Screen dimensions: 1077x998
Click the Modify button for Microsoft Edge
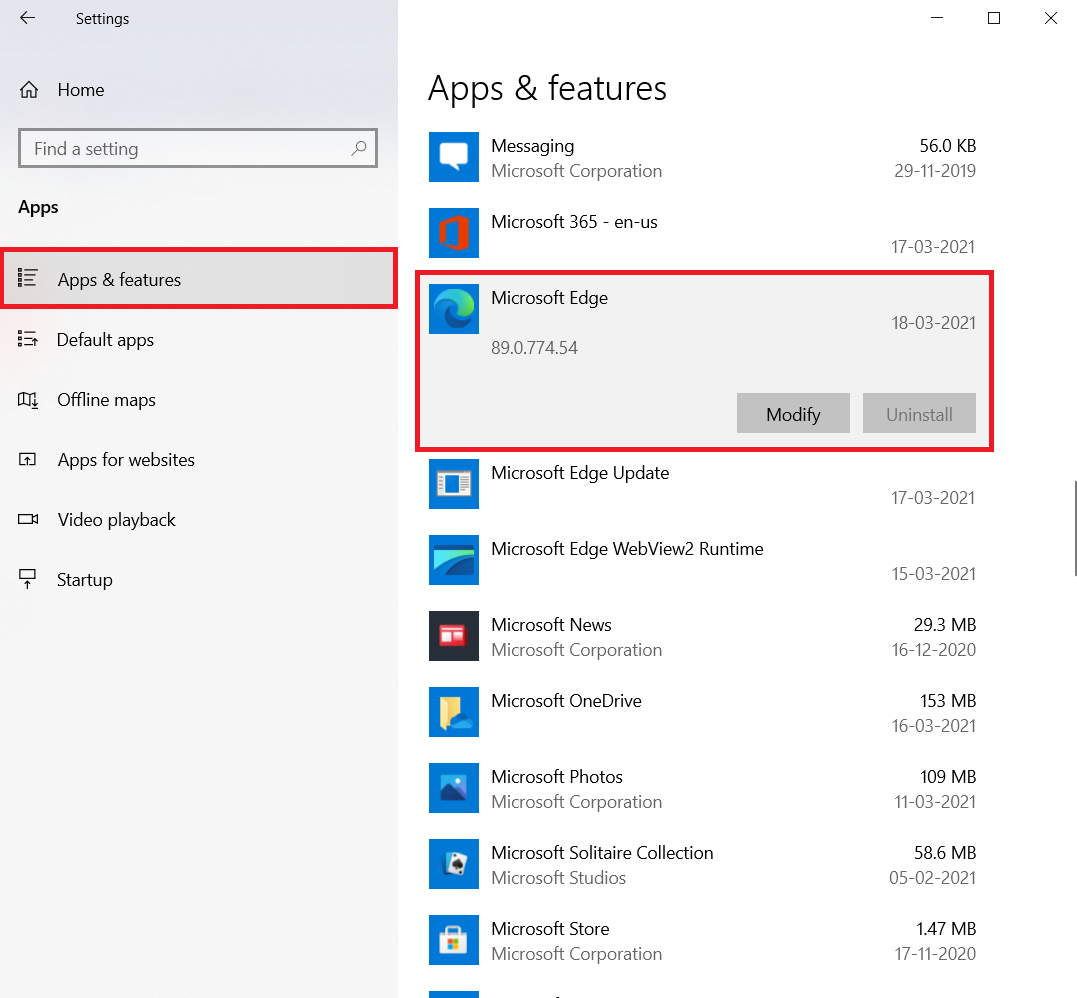click(x=793, y=413)
